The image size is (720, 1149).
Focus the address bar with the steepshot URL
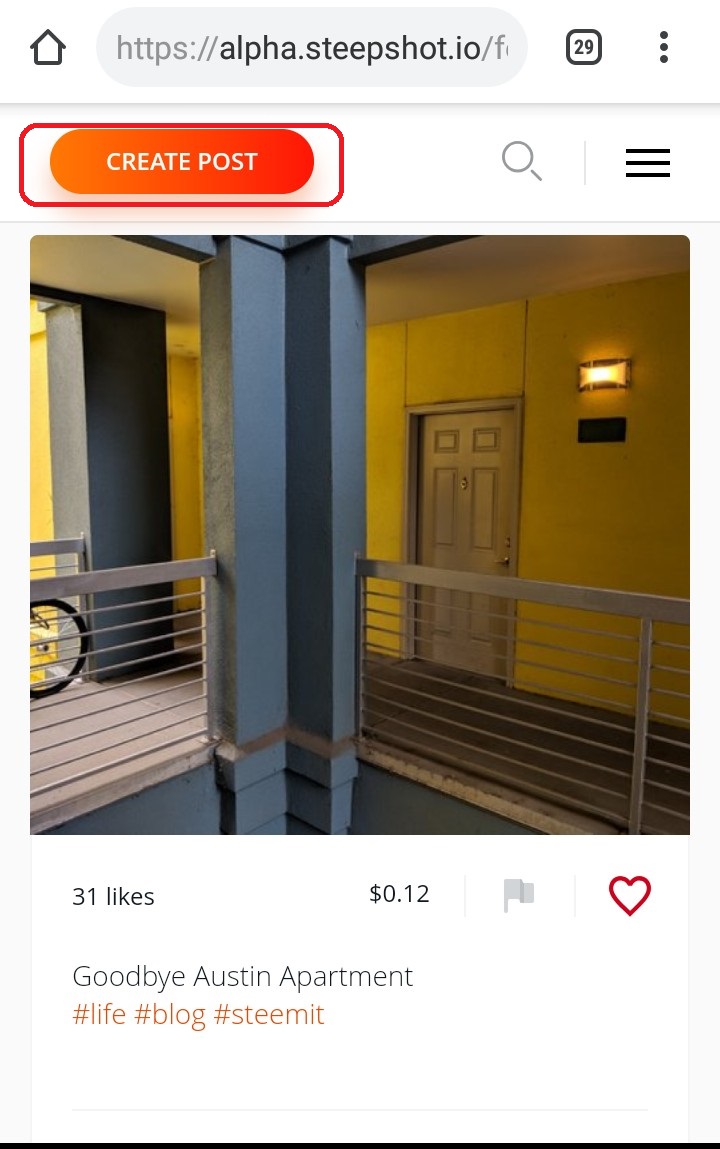(312, 48)
